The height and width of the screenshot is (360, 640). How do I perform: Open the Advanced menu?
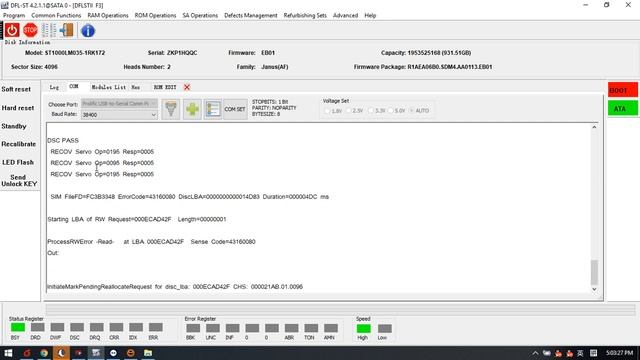345,16
